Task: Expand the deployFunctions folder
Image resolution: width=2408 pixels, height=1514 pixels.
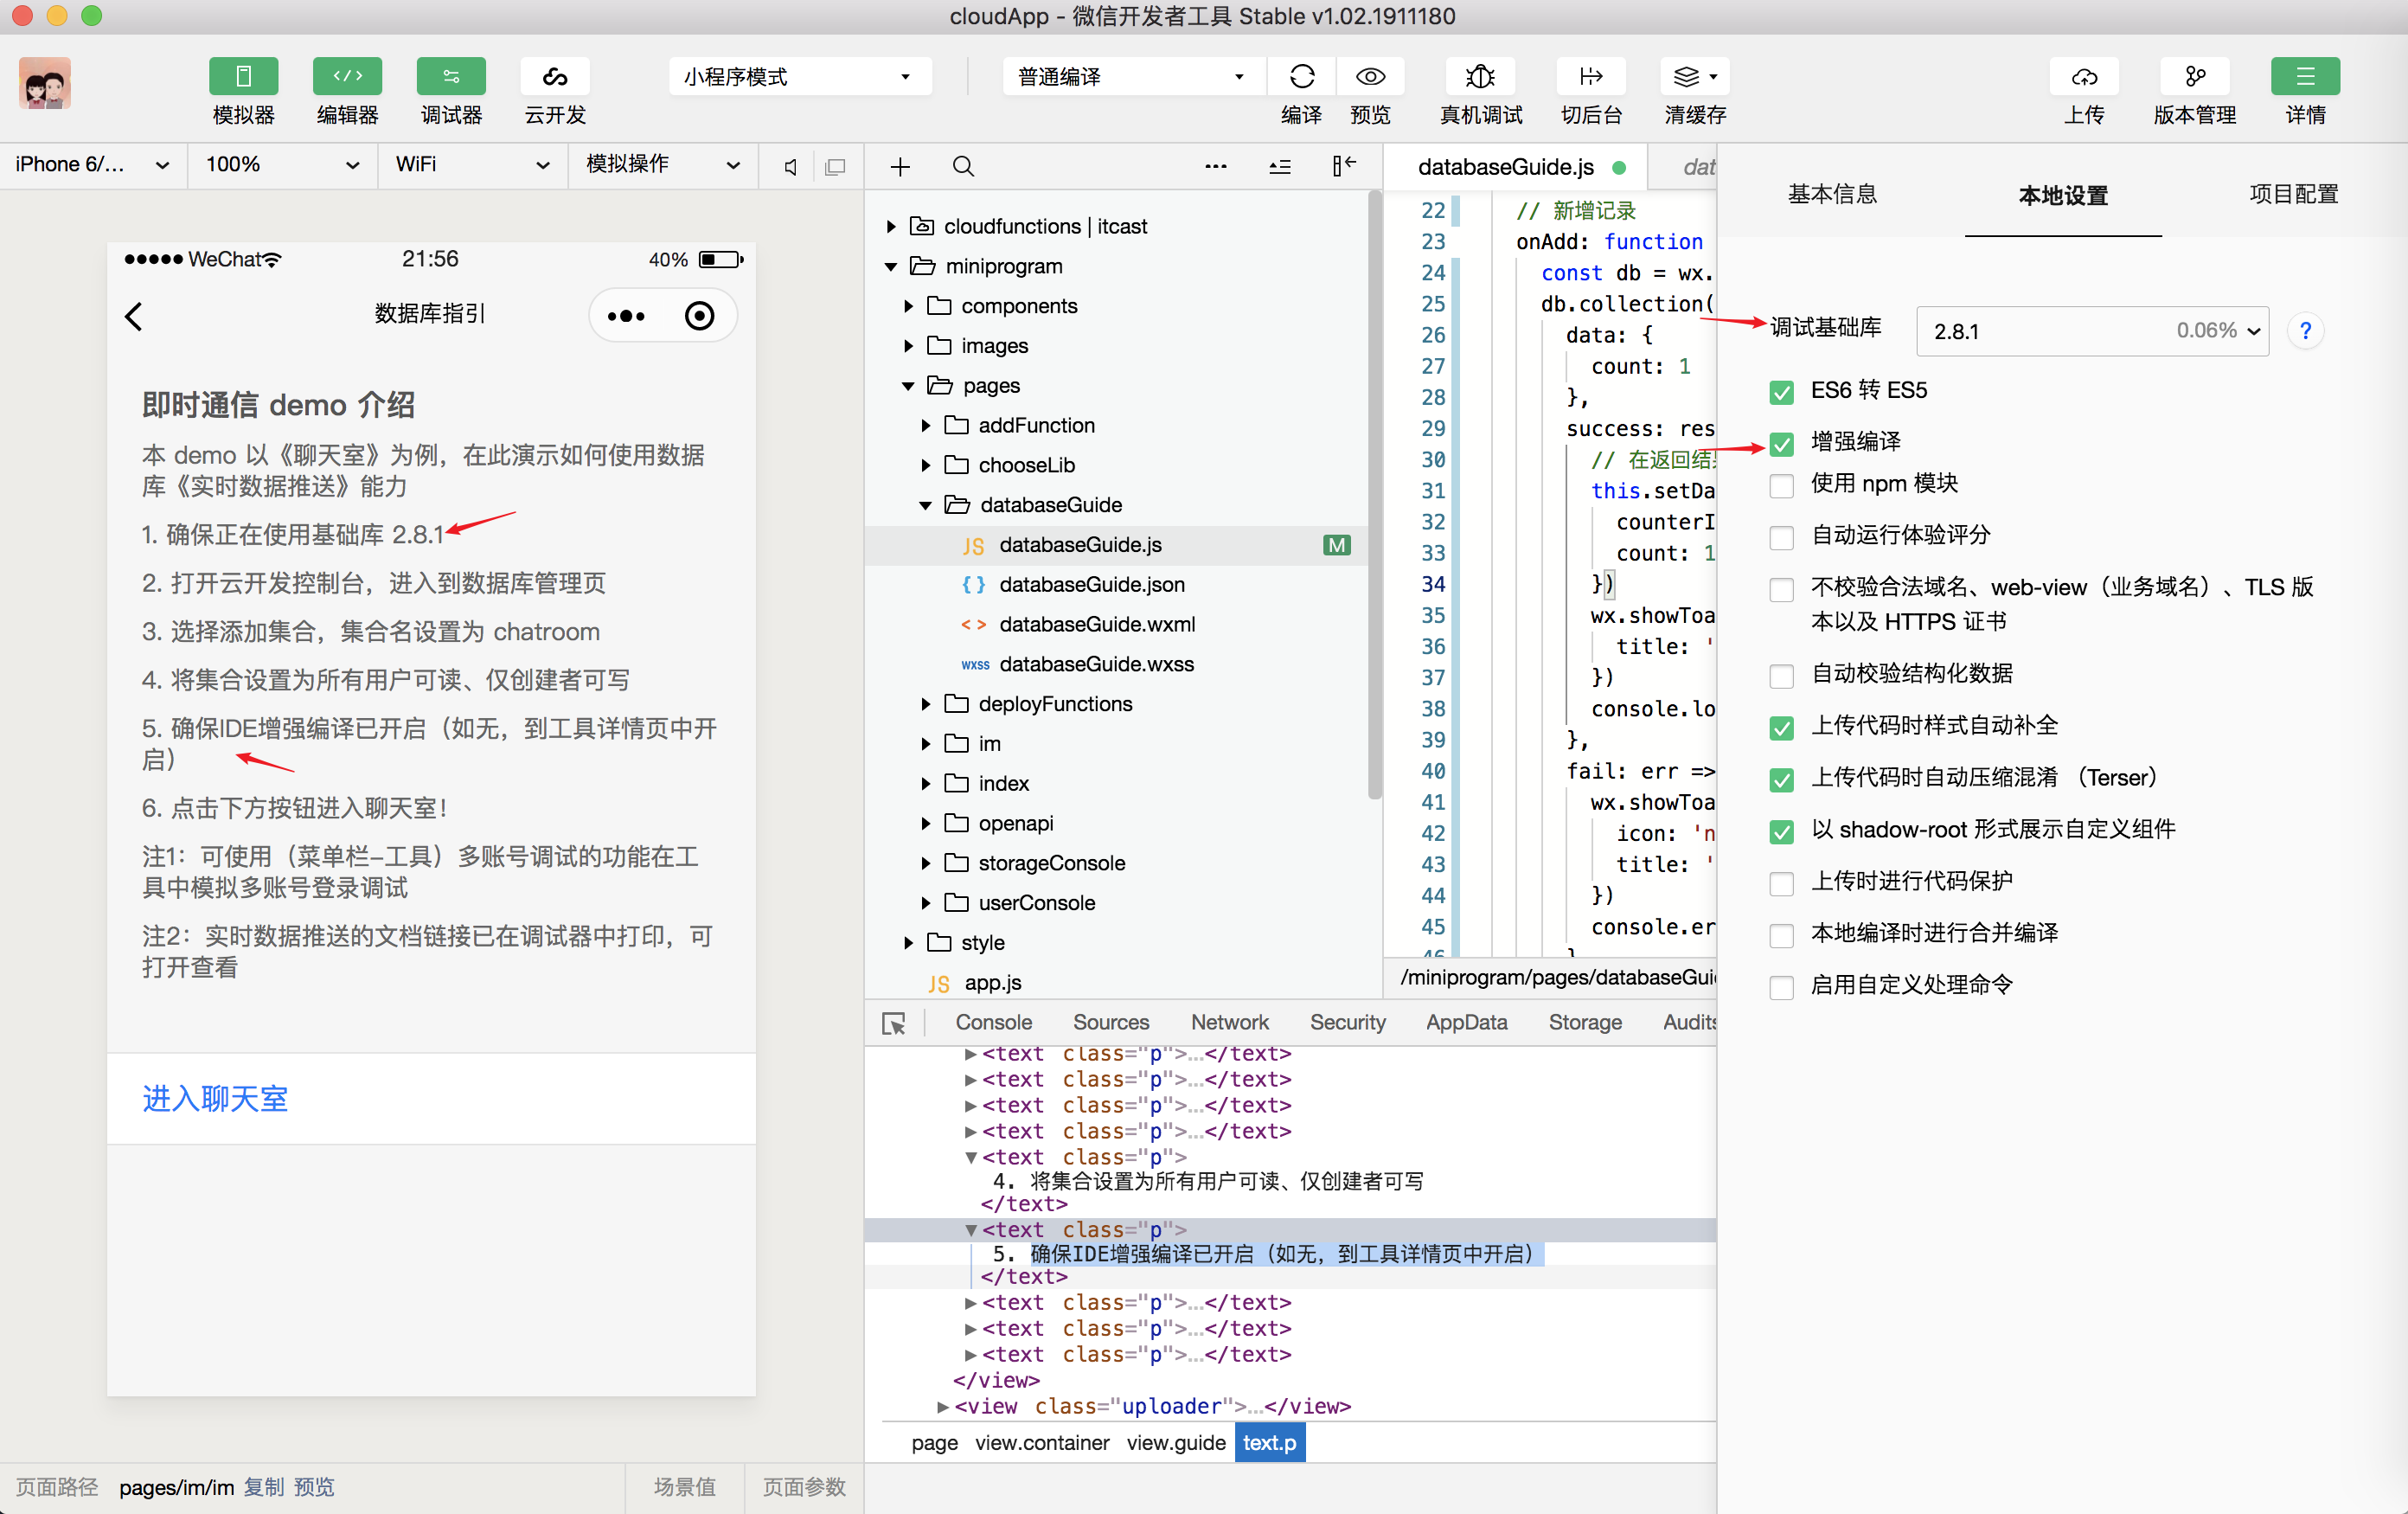Action: click(926, 704)
